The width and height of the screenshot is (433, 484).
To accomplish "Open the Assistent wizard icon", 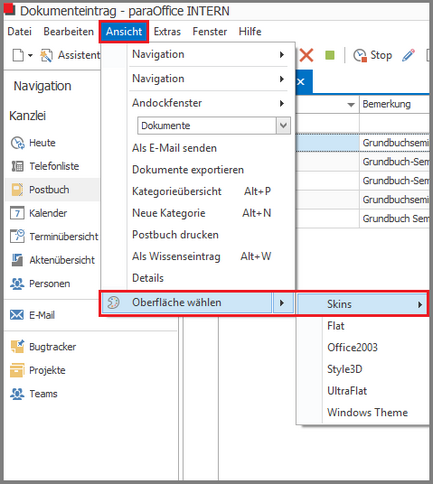I will (46, 55).
